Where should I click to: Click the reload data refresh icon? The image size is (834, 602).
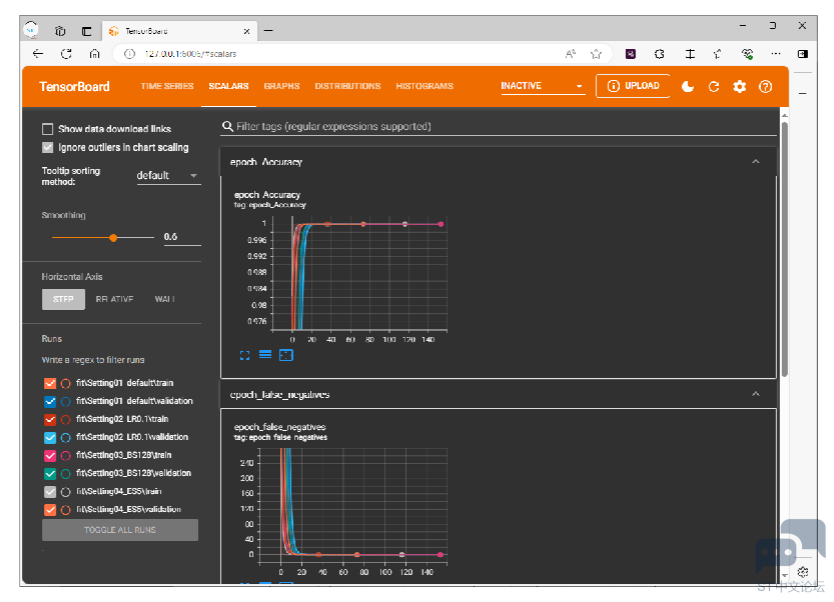tap(714, 86)
